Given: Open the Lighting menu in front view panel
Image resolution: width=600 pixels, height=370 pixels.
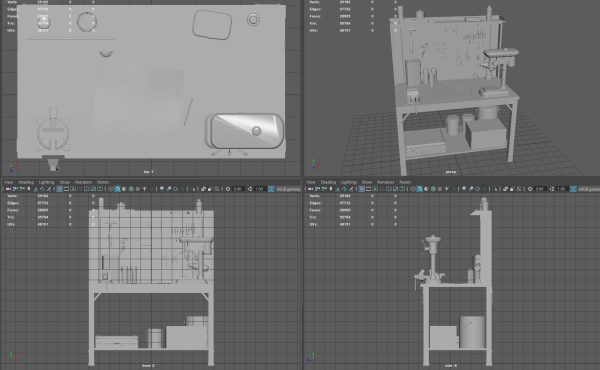Looking at the screenshot, I should pos(46,182).
